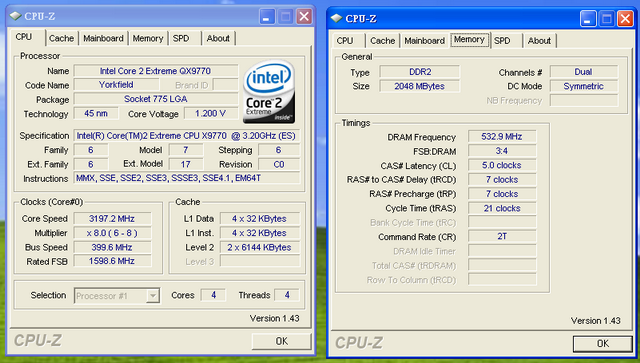The height and width of the screenshot is (363, 640).
Task: Click the Bus Speed value 399.6 MHz
Action: click(112, 247)
